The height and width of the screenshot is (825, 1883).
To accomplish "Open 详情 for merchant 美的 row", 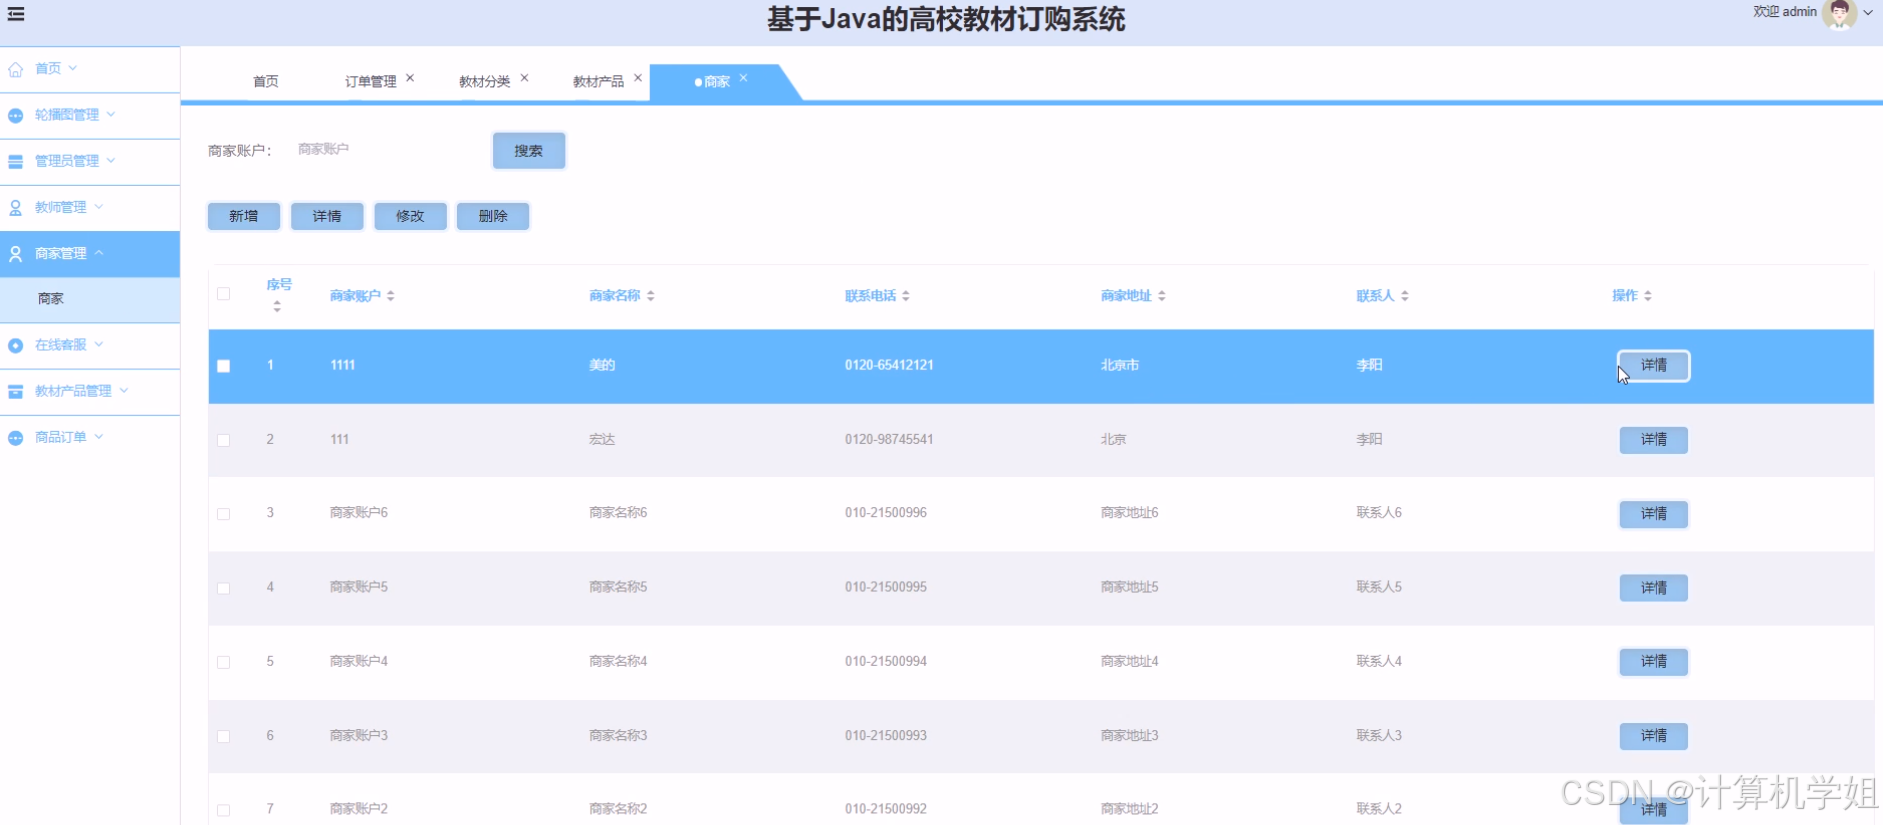I will coord(1654,366).
